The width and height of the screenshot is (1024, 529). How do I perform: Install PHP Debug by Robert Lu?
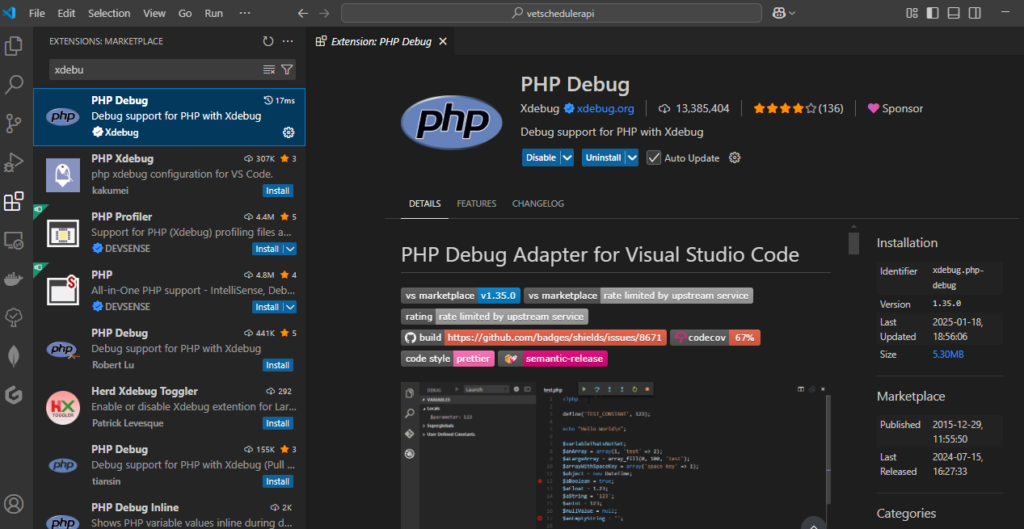(x=278, y=365)
